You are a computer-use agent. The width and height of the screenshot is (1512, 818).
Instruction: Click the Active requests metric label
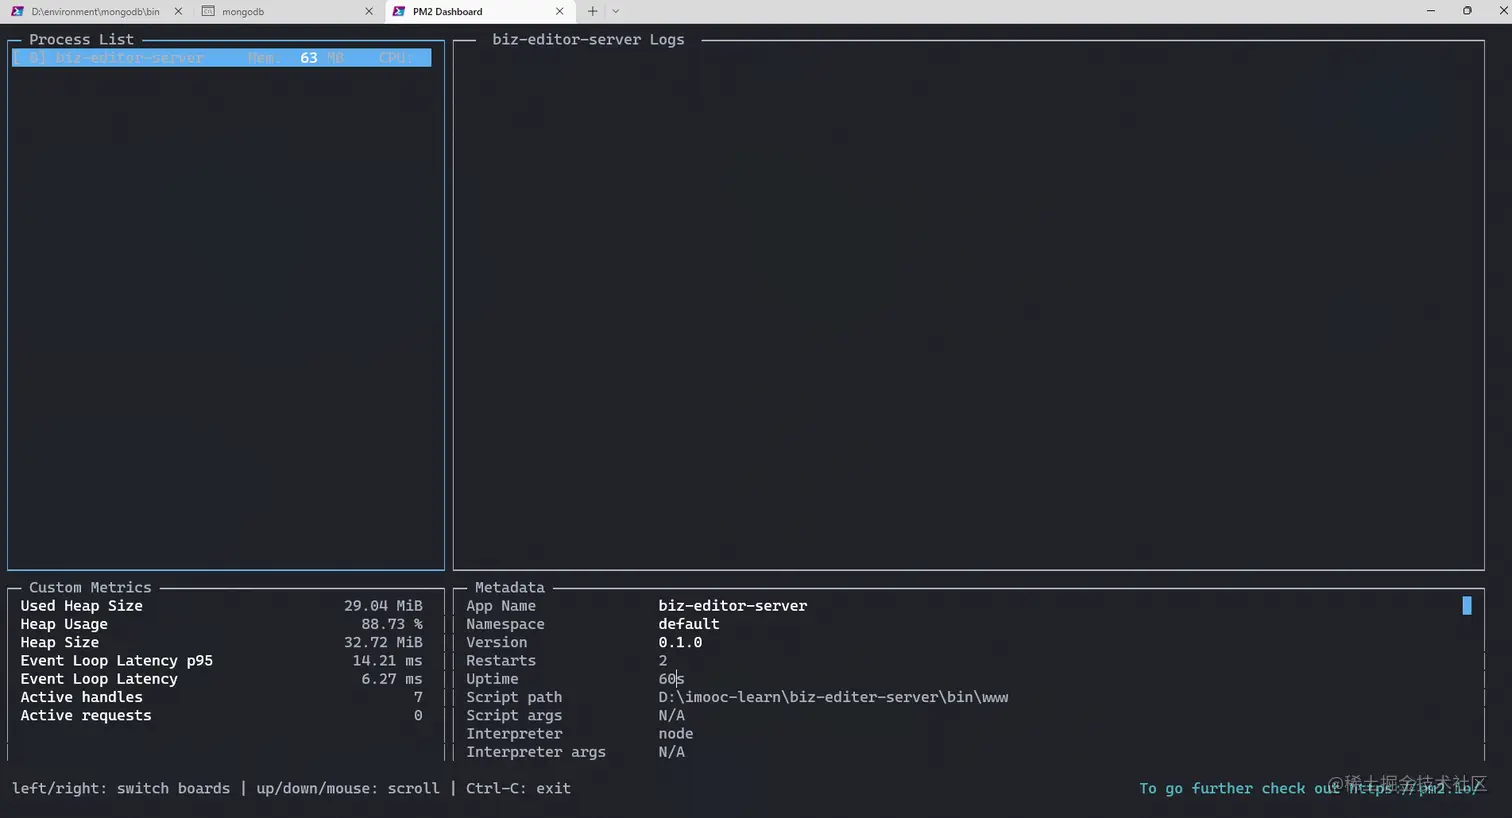(86, 715)
